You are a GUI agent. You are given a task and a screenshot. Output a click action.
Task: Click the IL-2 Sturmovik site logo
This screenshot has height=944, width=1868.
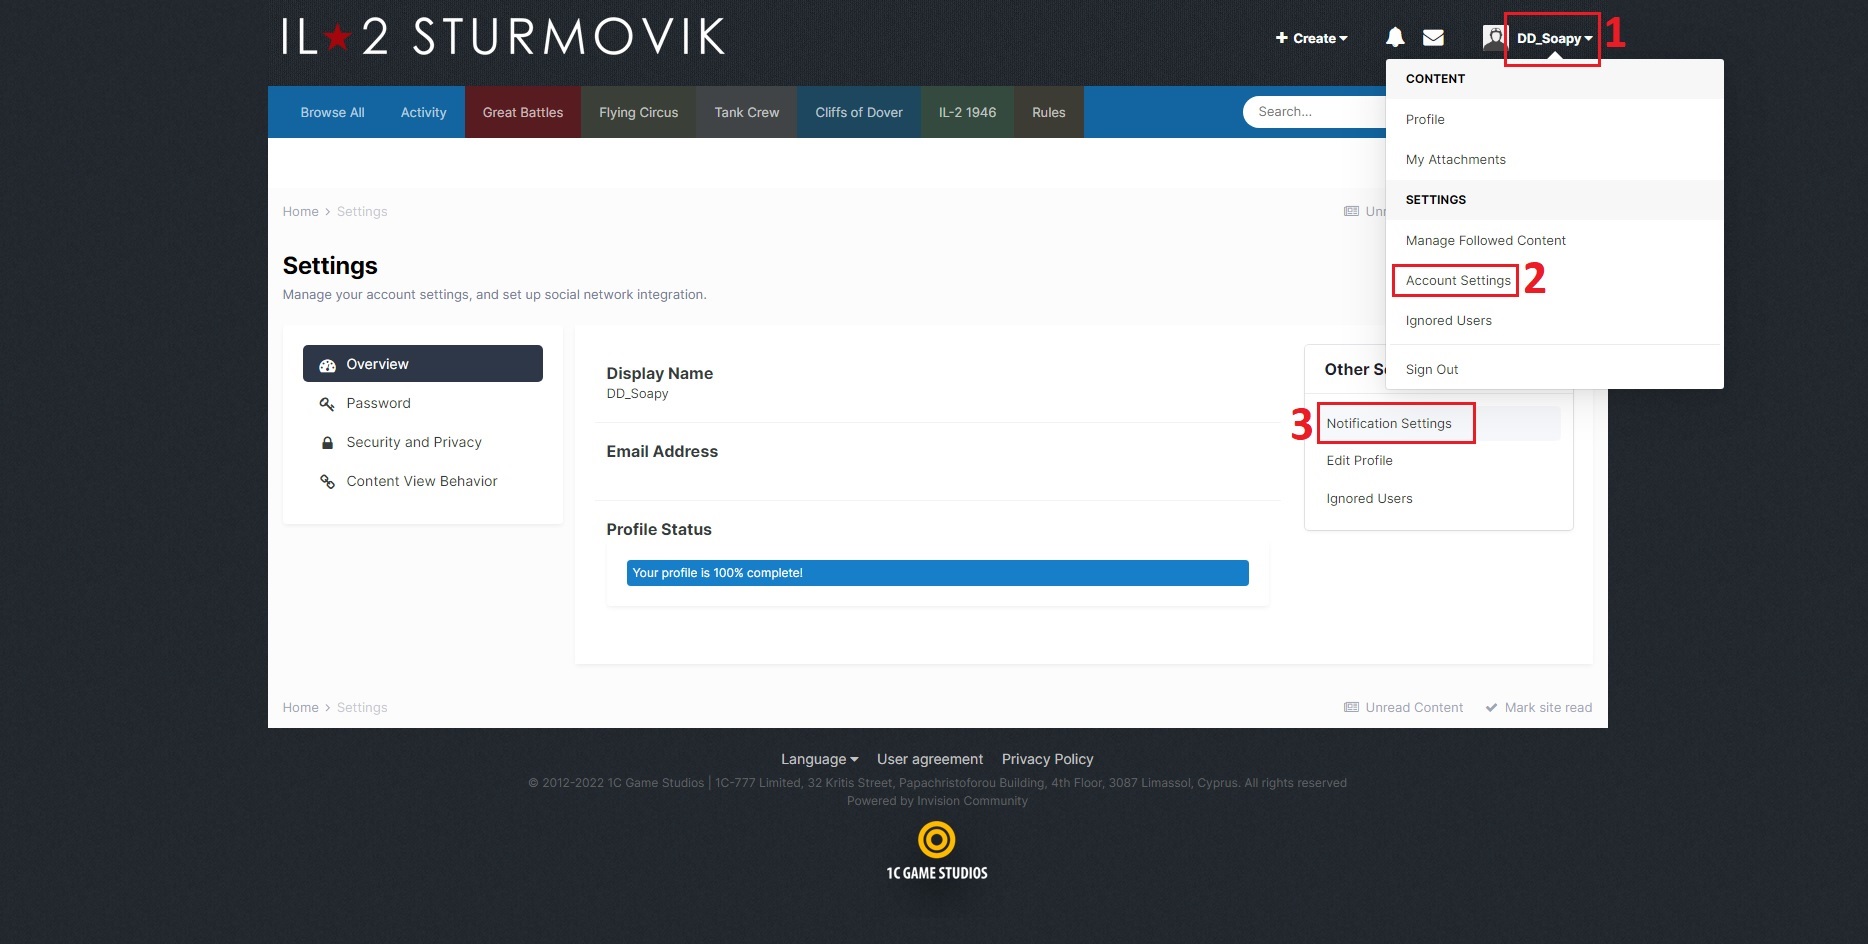coord(503,37)
